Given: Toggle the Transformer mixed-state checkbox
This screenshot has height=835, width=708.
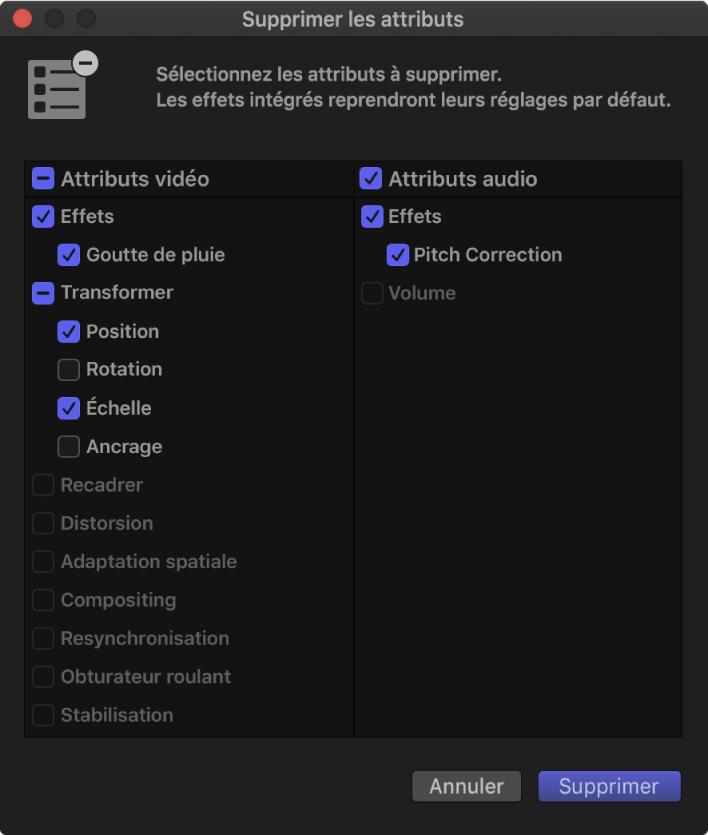Looking at the screenshot, I should 43,293.
